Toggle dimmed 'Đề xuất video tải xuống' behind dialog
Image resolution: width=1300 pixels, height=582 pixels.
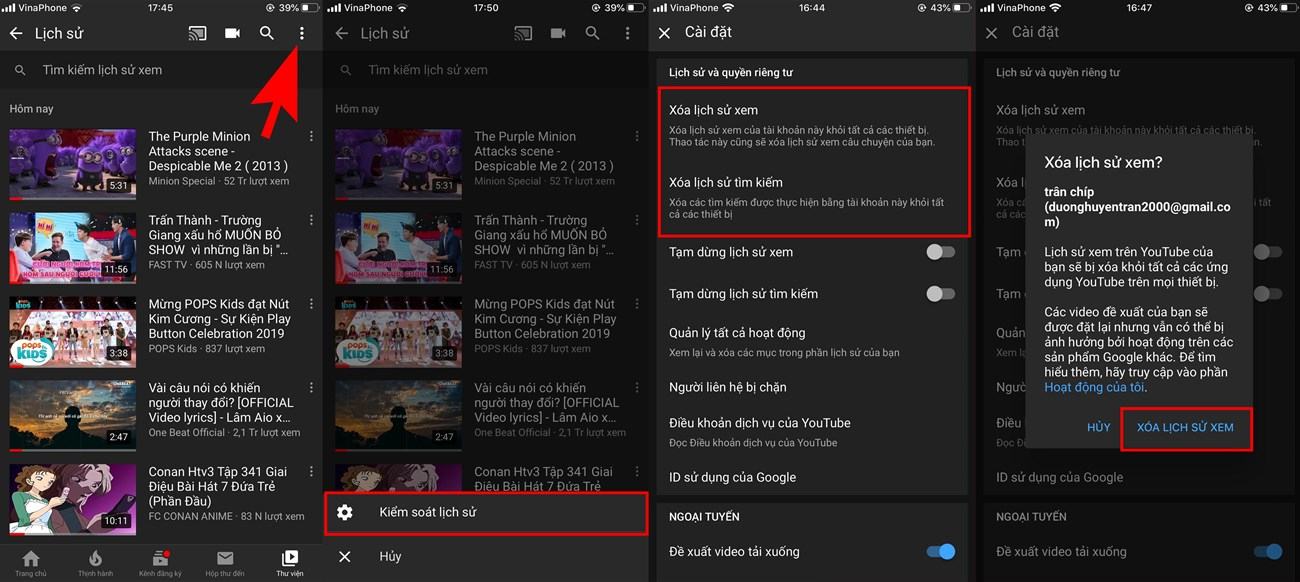tap(1267, 551)
